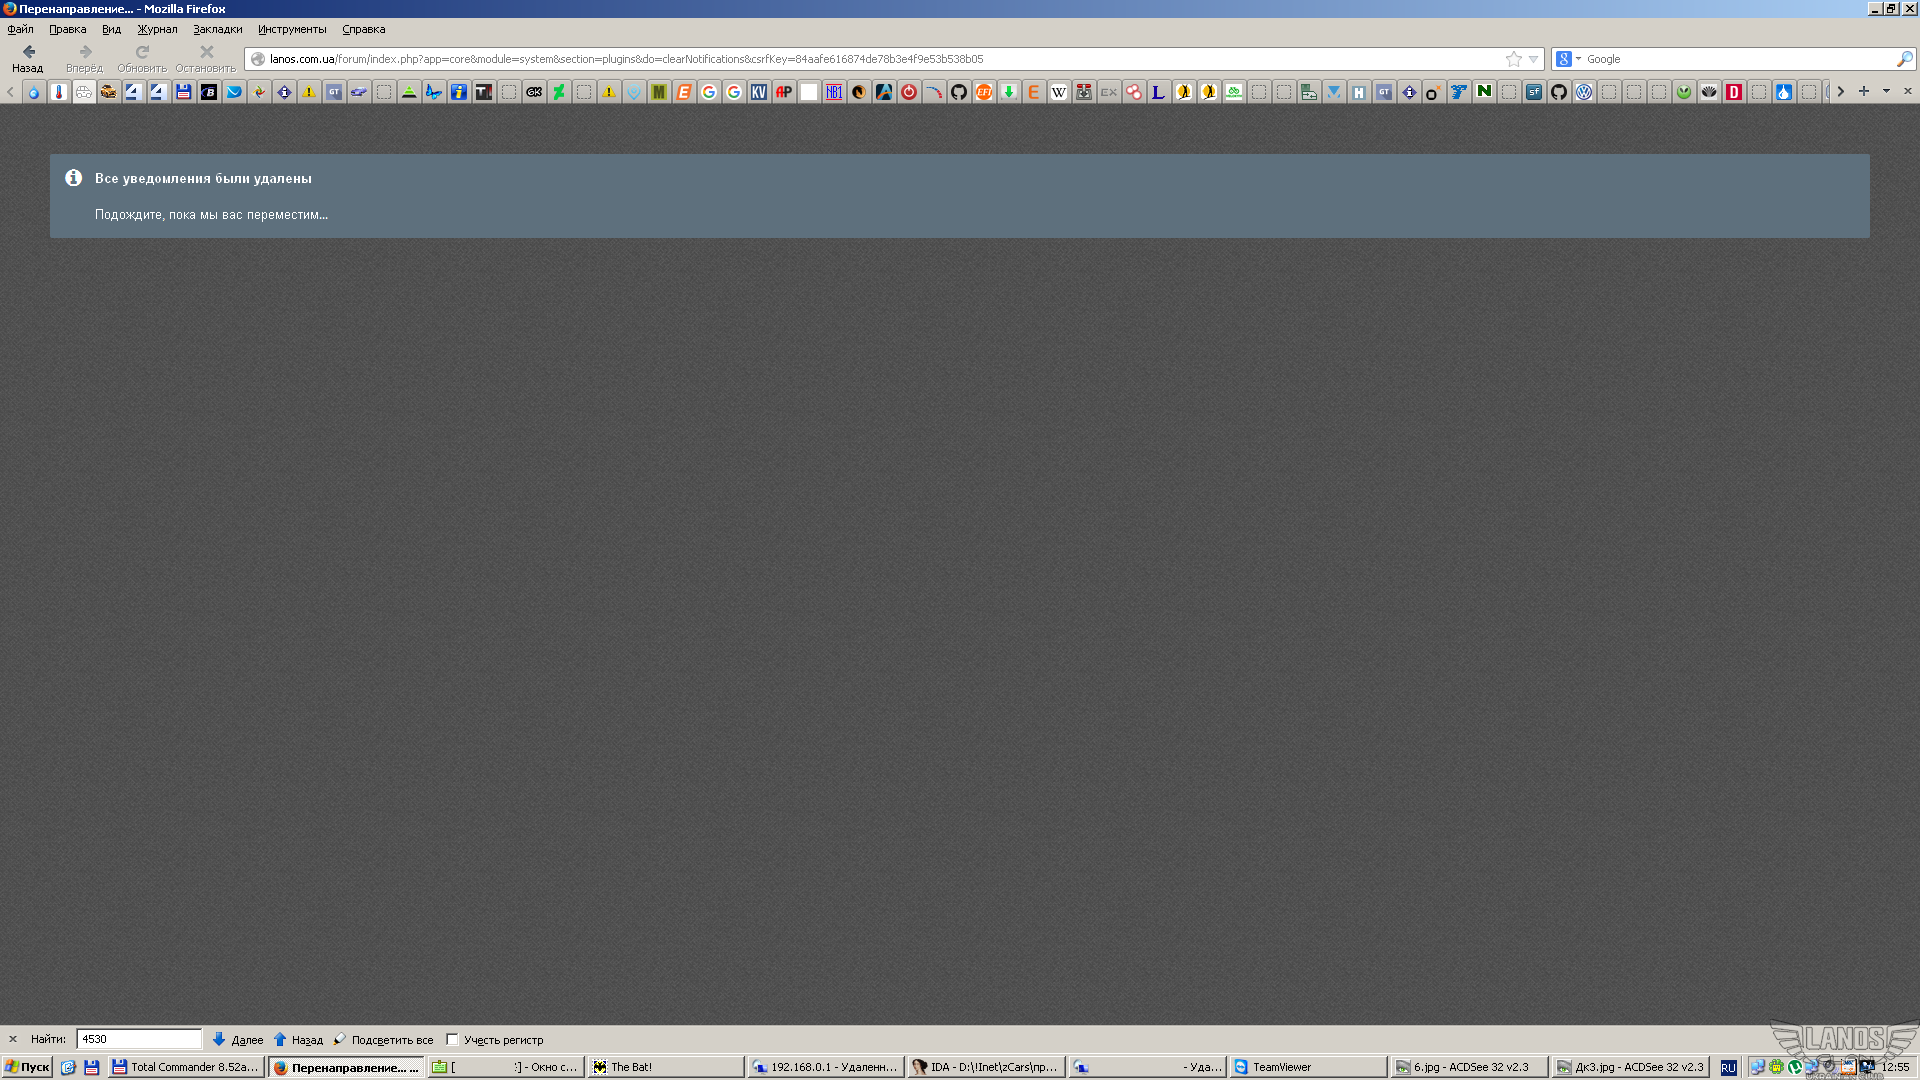This screenshot has height=1080, width=1920.
Task: Switch to Total Commander in taskbar
Action: point(187,1067)
